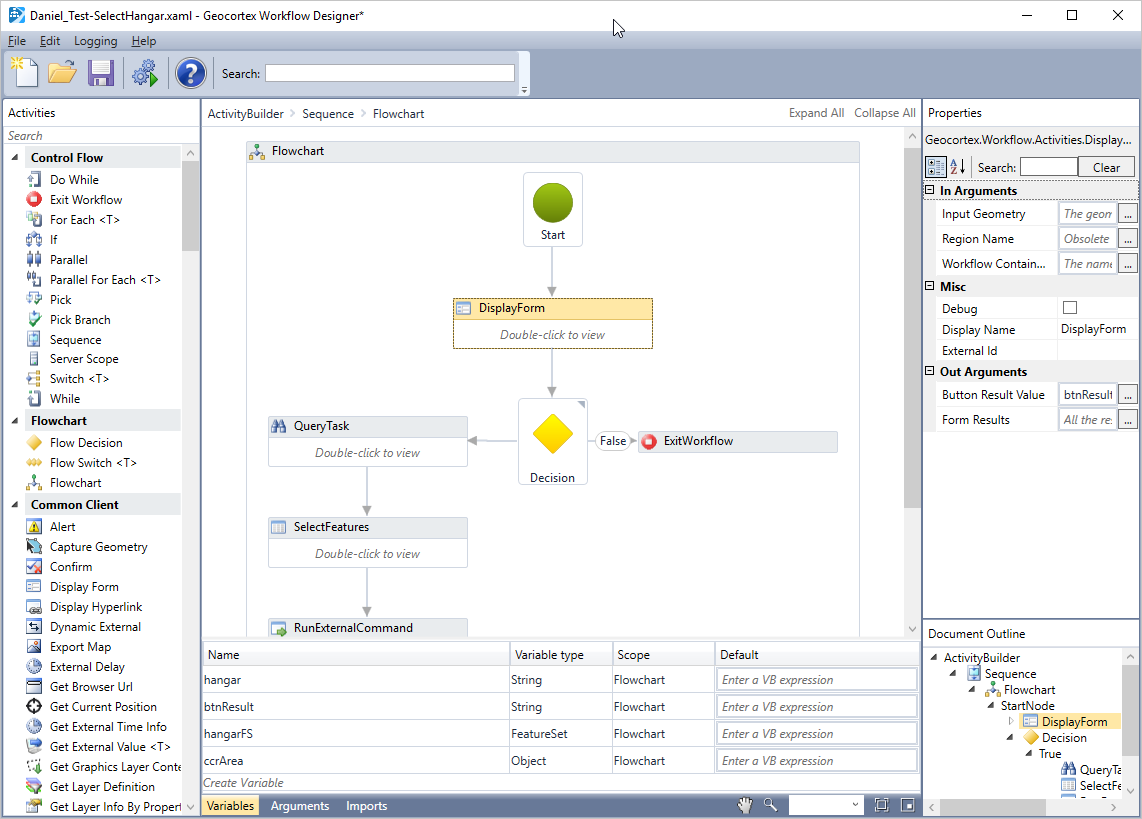The width and height of the screenshot is (1142, 819).
Task: Open an existing workflow file
Action: pos(62,73)
